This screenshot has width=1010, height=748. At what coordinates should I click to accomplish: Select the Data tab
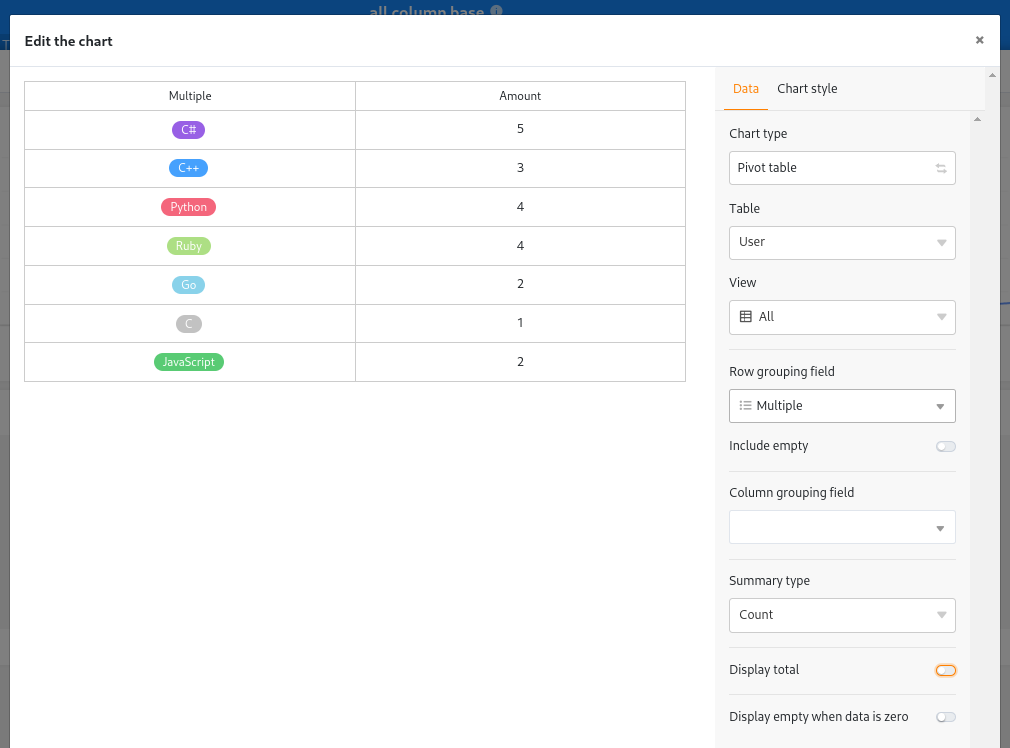[746, 89]
